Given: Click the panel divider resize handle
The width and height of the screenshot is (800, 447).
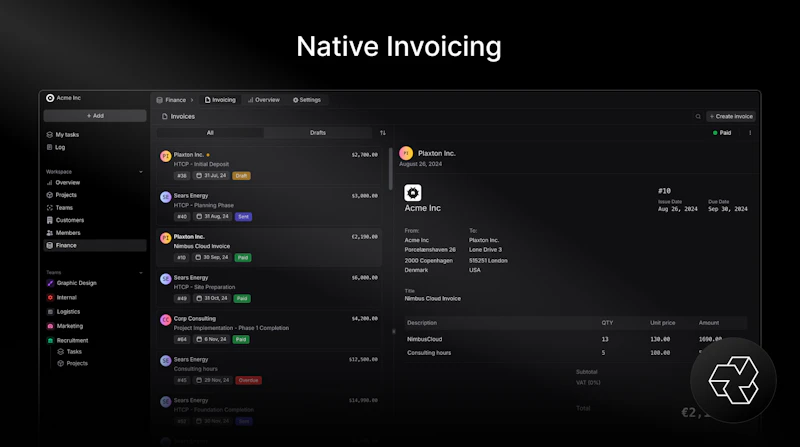Looking at the screenshot, I should (x=393, y=332).
